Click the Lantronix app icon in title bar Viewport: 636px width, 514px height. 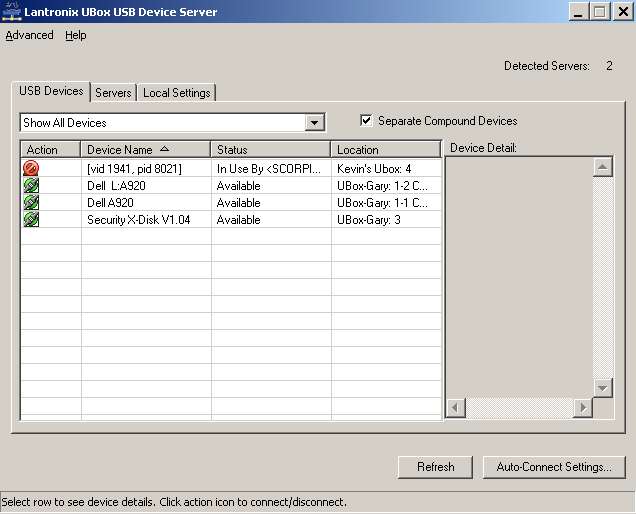point(11,11)
